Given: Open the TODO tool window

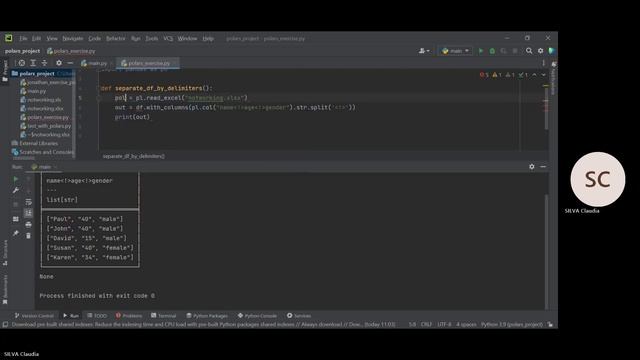Looking at the screenshot, I should pyautogui.click(x=97, y=316).
